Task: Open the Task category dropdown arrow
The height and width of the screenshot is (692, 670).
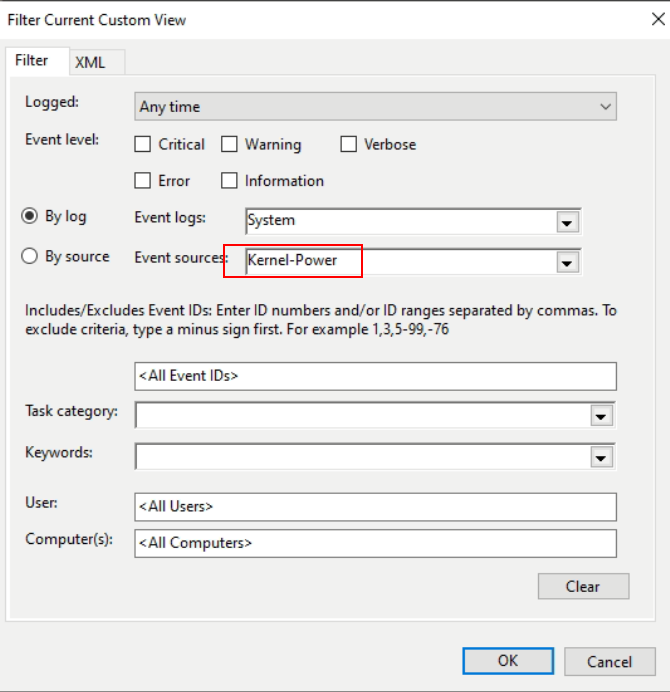Action: 601,416
